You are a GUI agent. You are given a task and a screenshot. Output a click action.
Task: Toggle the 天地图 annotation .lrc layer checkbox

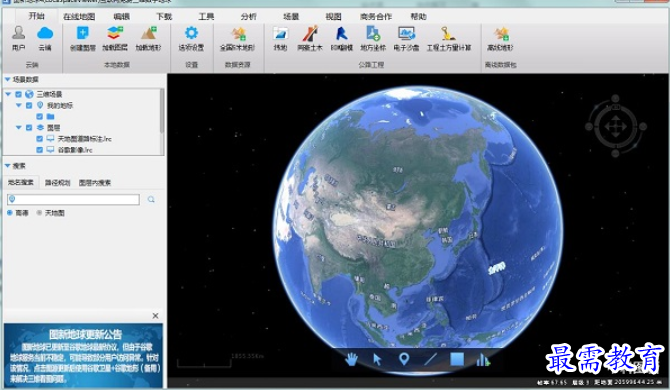[40, 138]
